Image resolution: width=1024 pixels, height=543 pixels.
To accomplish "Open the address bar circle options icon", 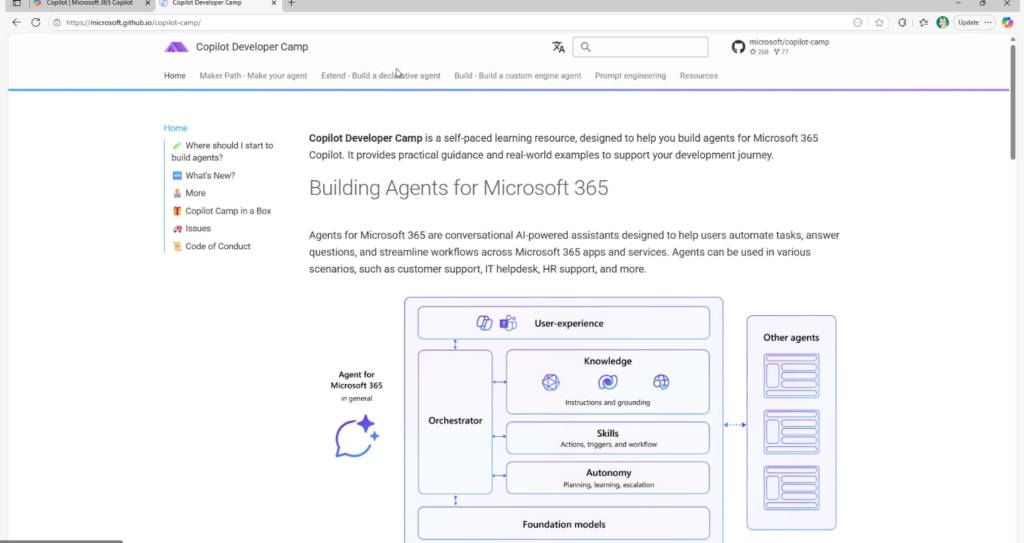I will 857,22.
